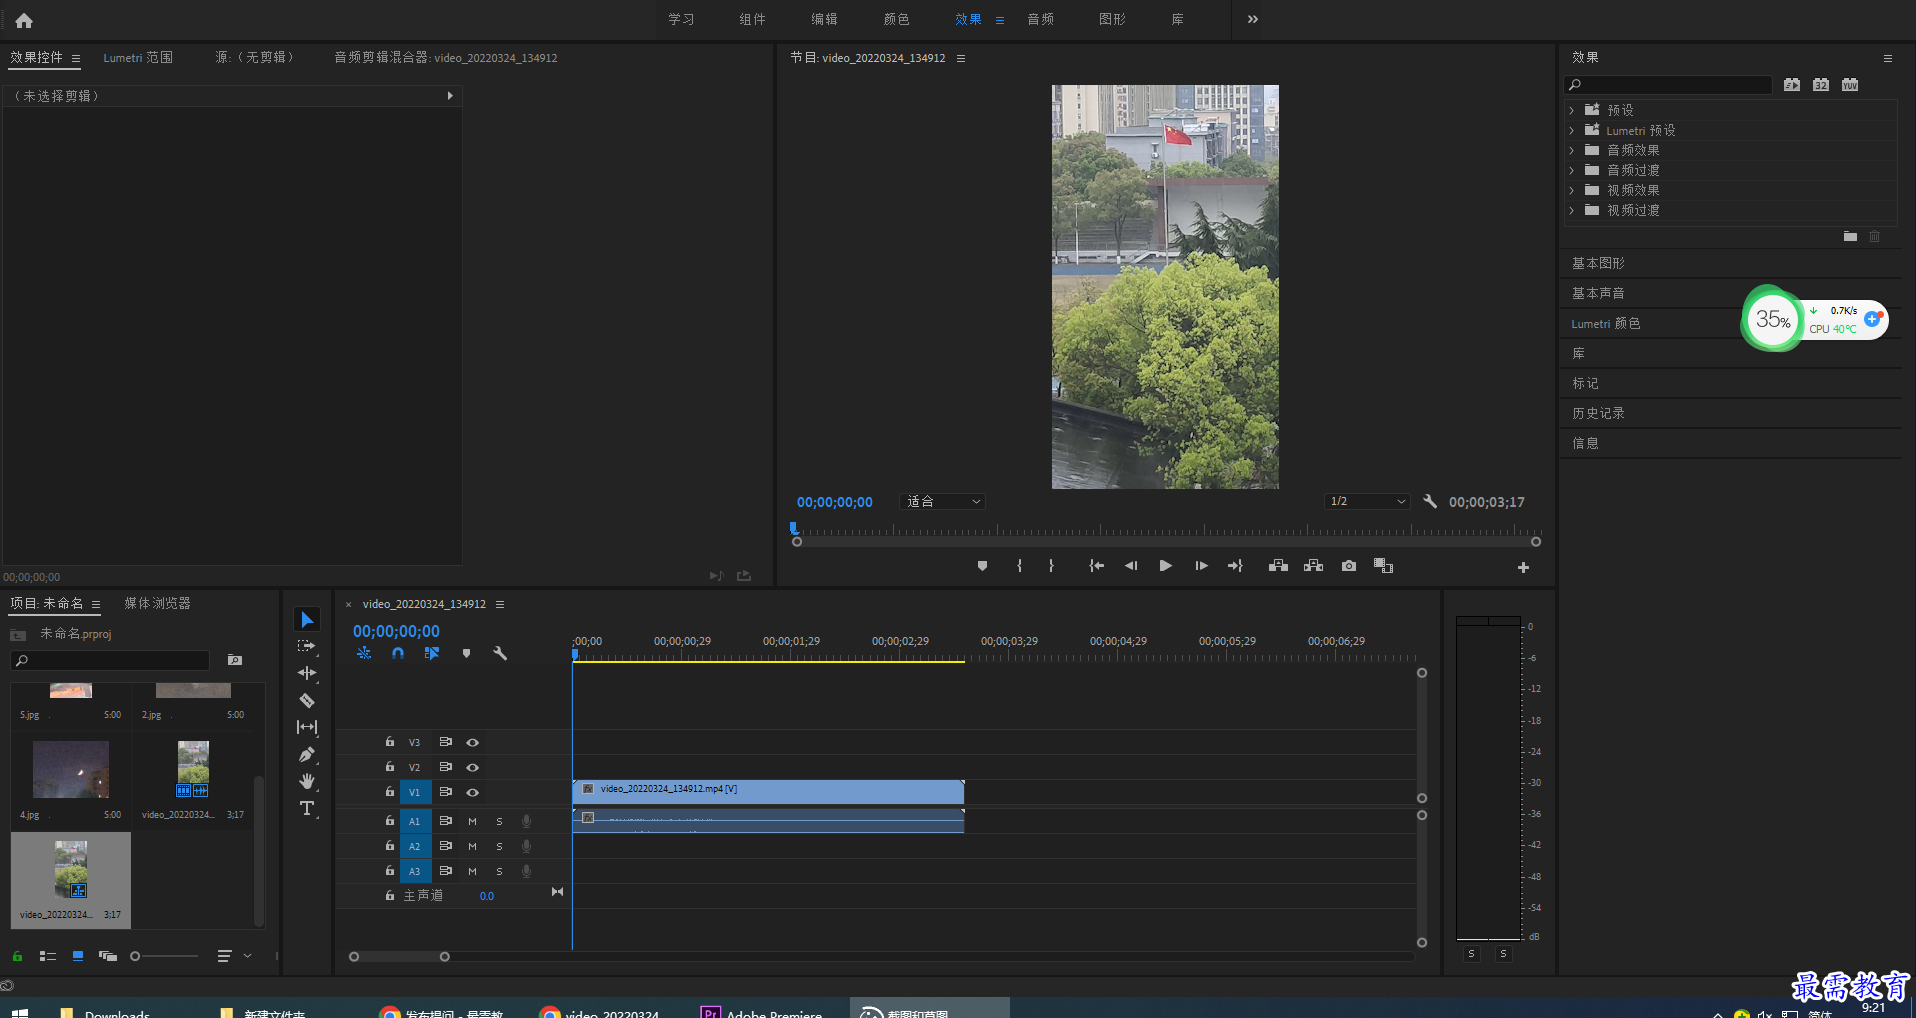Expand 视频过渡 folder
Viewport: 1916px width, 1018px height.
(1572, 210)
